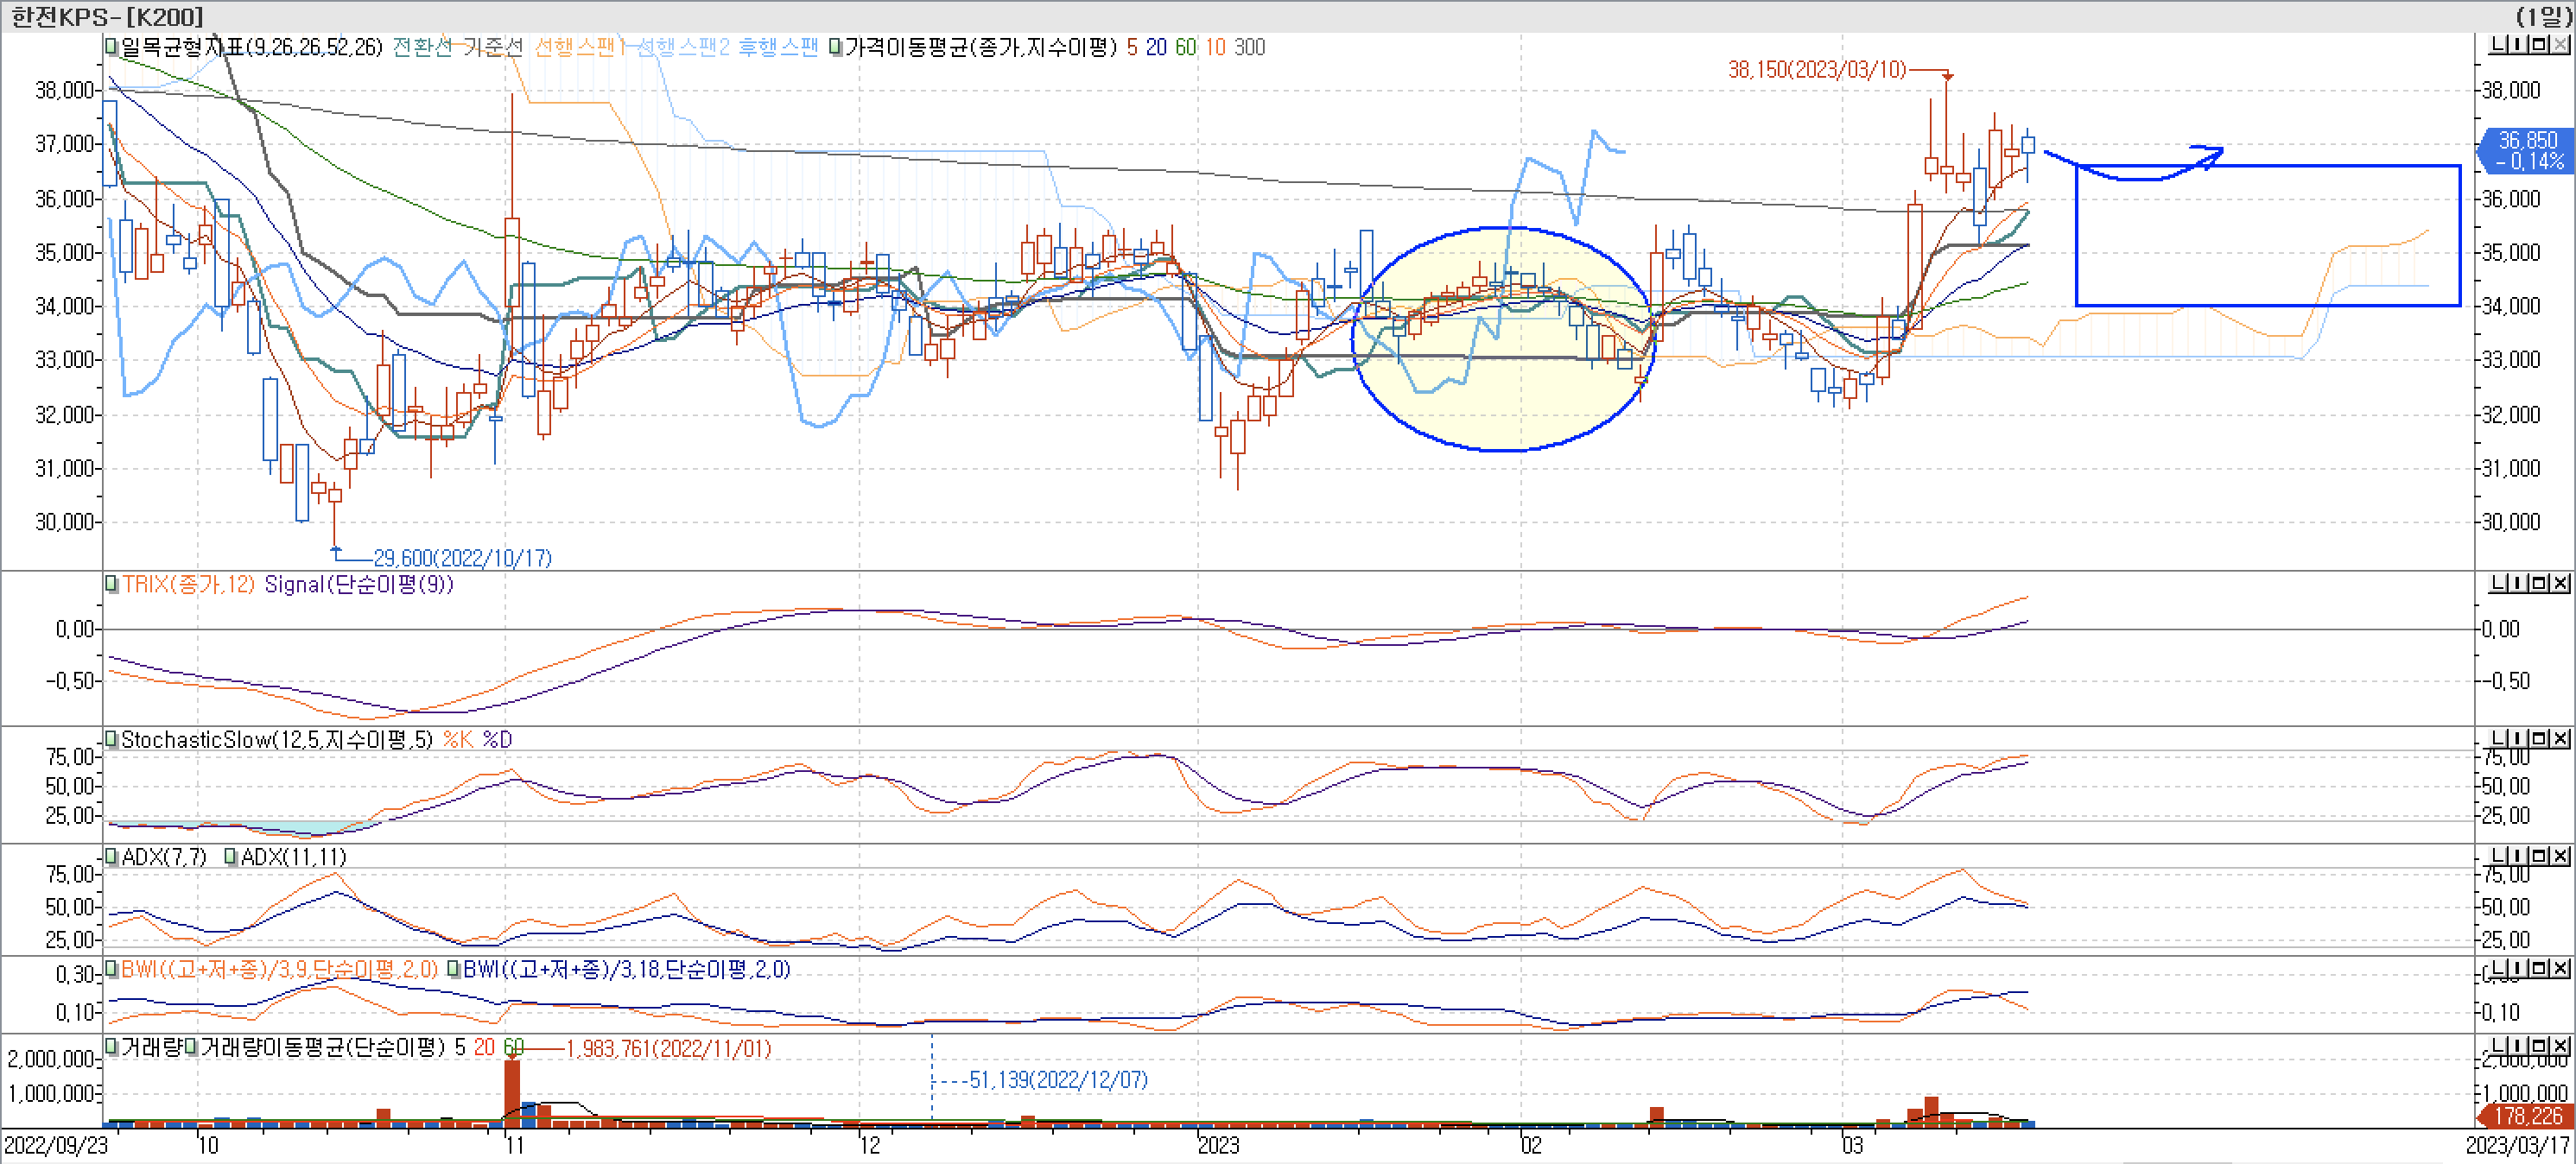Close the TRIX indicator panel
The height and width of the screenshot is (1164, 2576).
[2561, 583]
